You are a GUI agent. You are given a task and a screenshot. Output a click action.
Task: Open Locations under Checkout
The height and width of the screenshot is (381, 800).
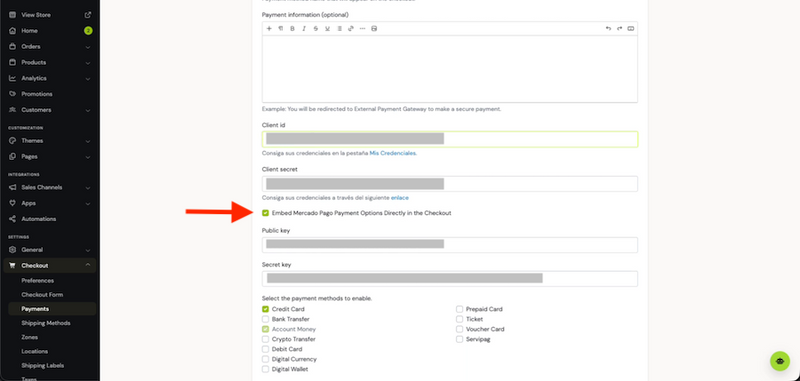coord(35,351)
